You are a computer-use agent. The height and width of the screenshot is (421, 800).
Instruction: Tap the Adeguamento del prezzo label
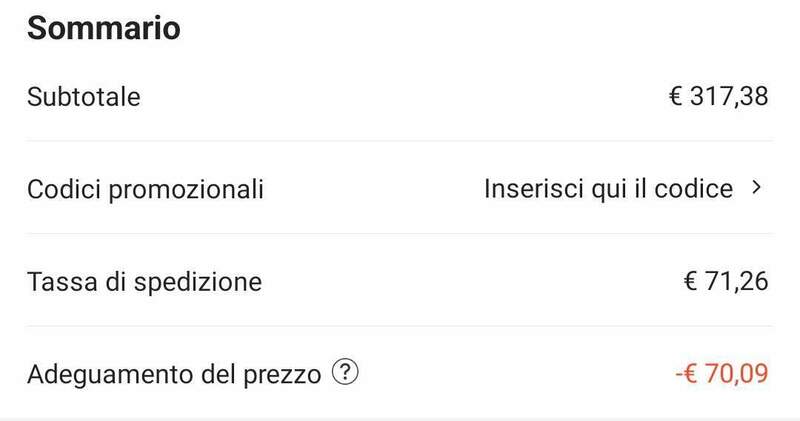tap(174, 375)
